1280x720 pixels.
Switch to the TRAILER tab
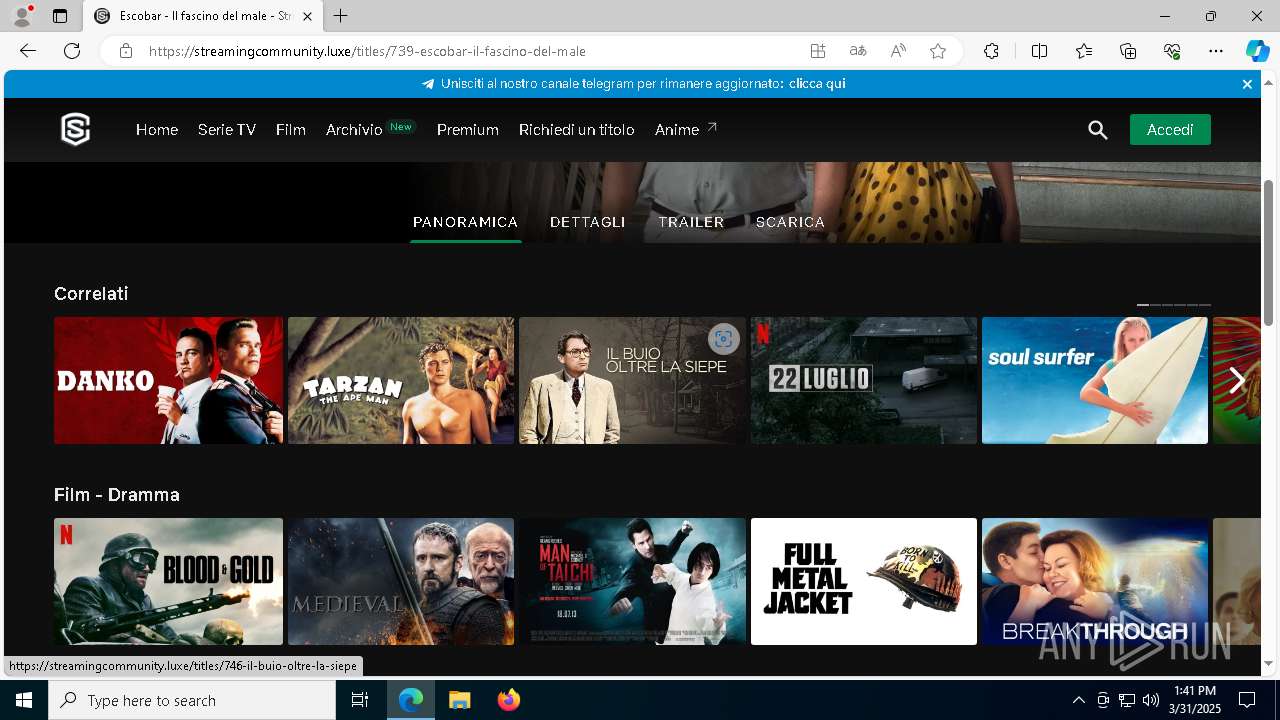tap(691, 222)
